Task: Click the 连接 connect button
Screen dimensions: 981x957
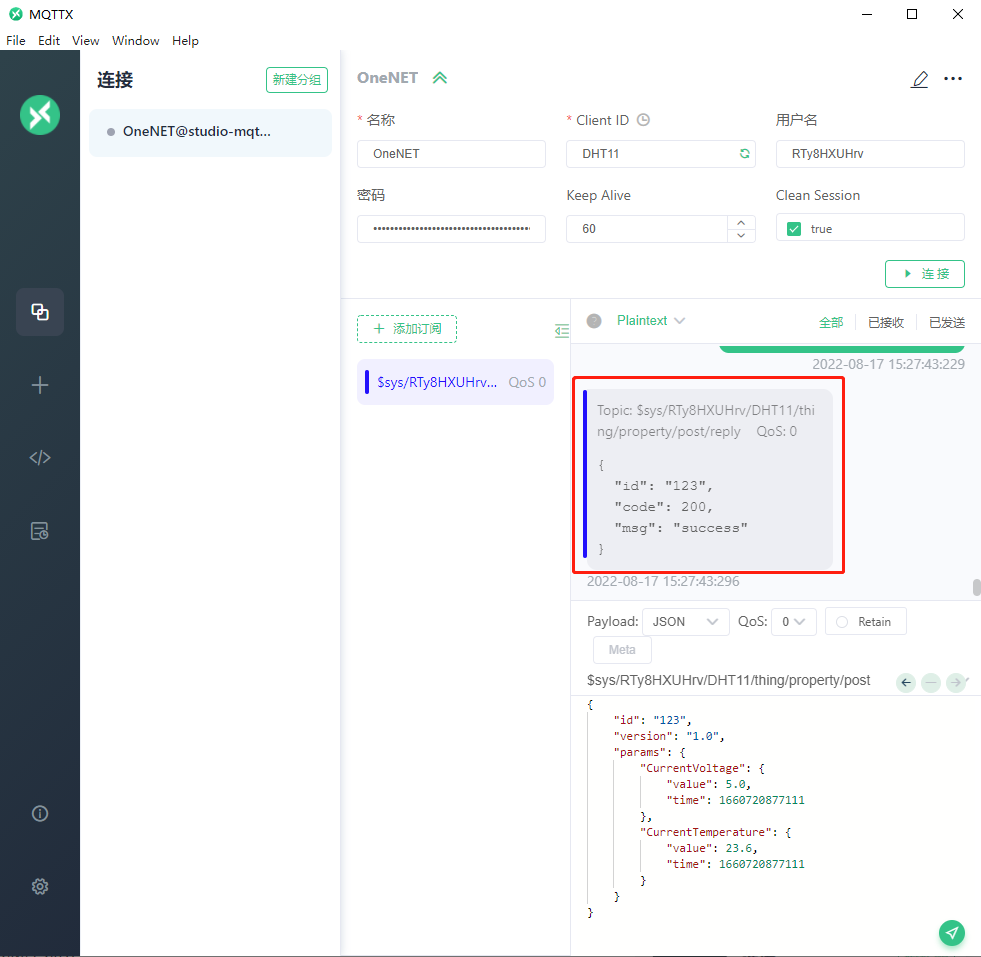Action: (925, 274)
